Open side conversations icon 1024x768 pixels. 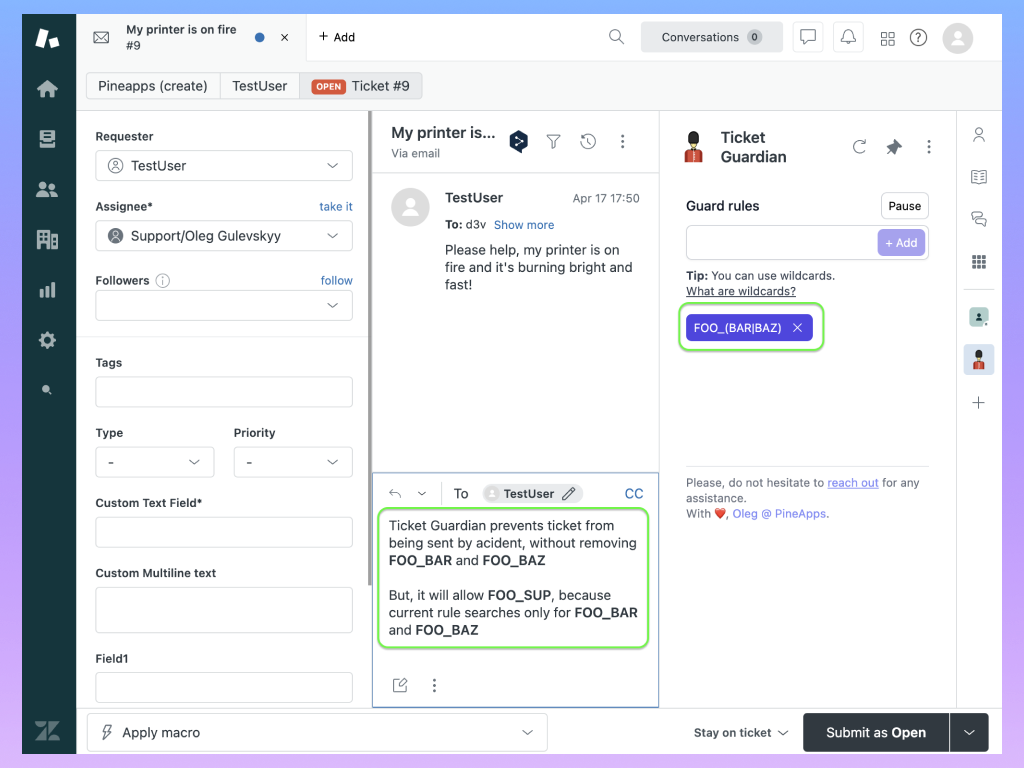[x=978, y=219]
